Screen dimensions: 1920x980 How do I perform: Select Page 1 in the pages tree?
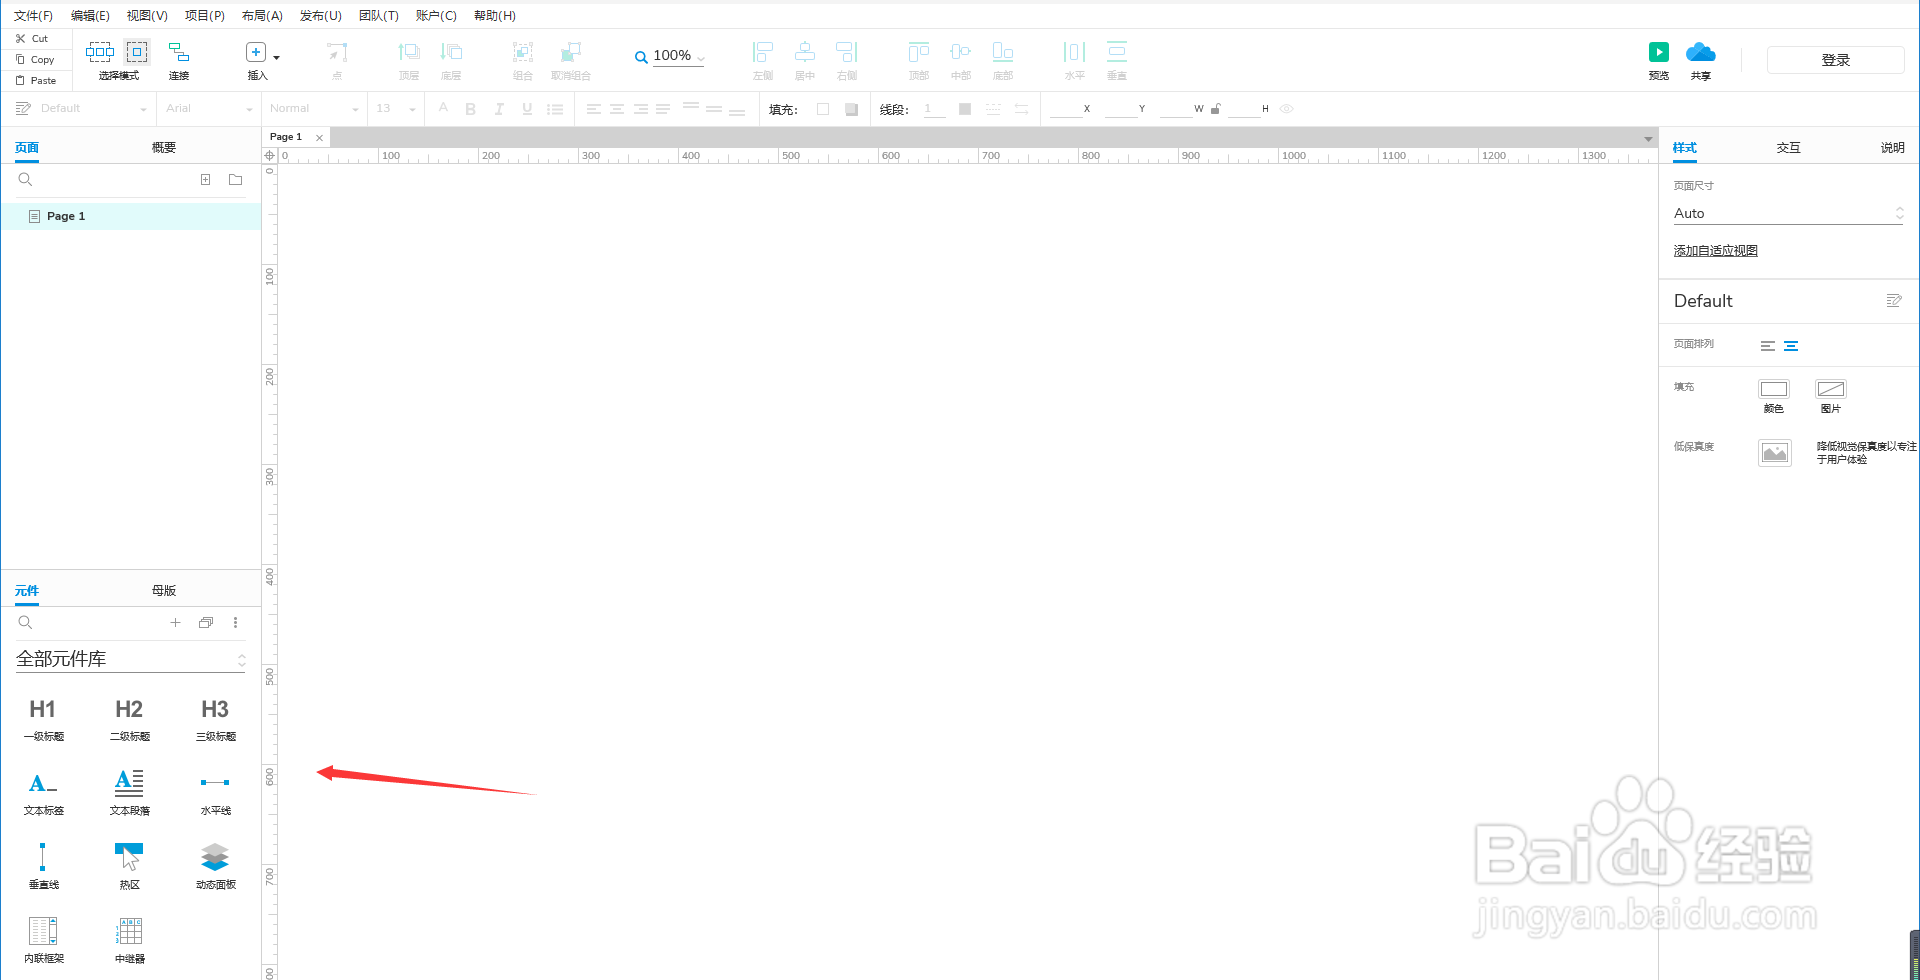click(x=131, y=216)
